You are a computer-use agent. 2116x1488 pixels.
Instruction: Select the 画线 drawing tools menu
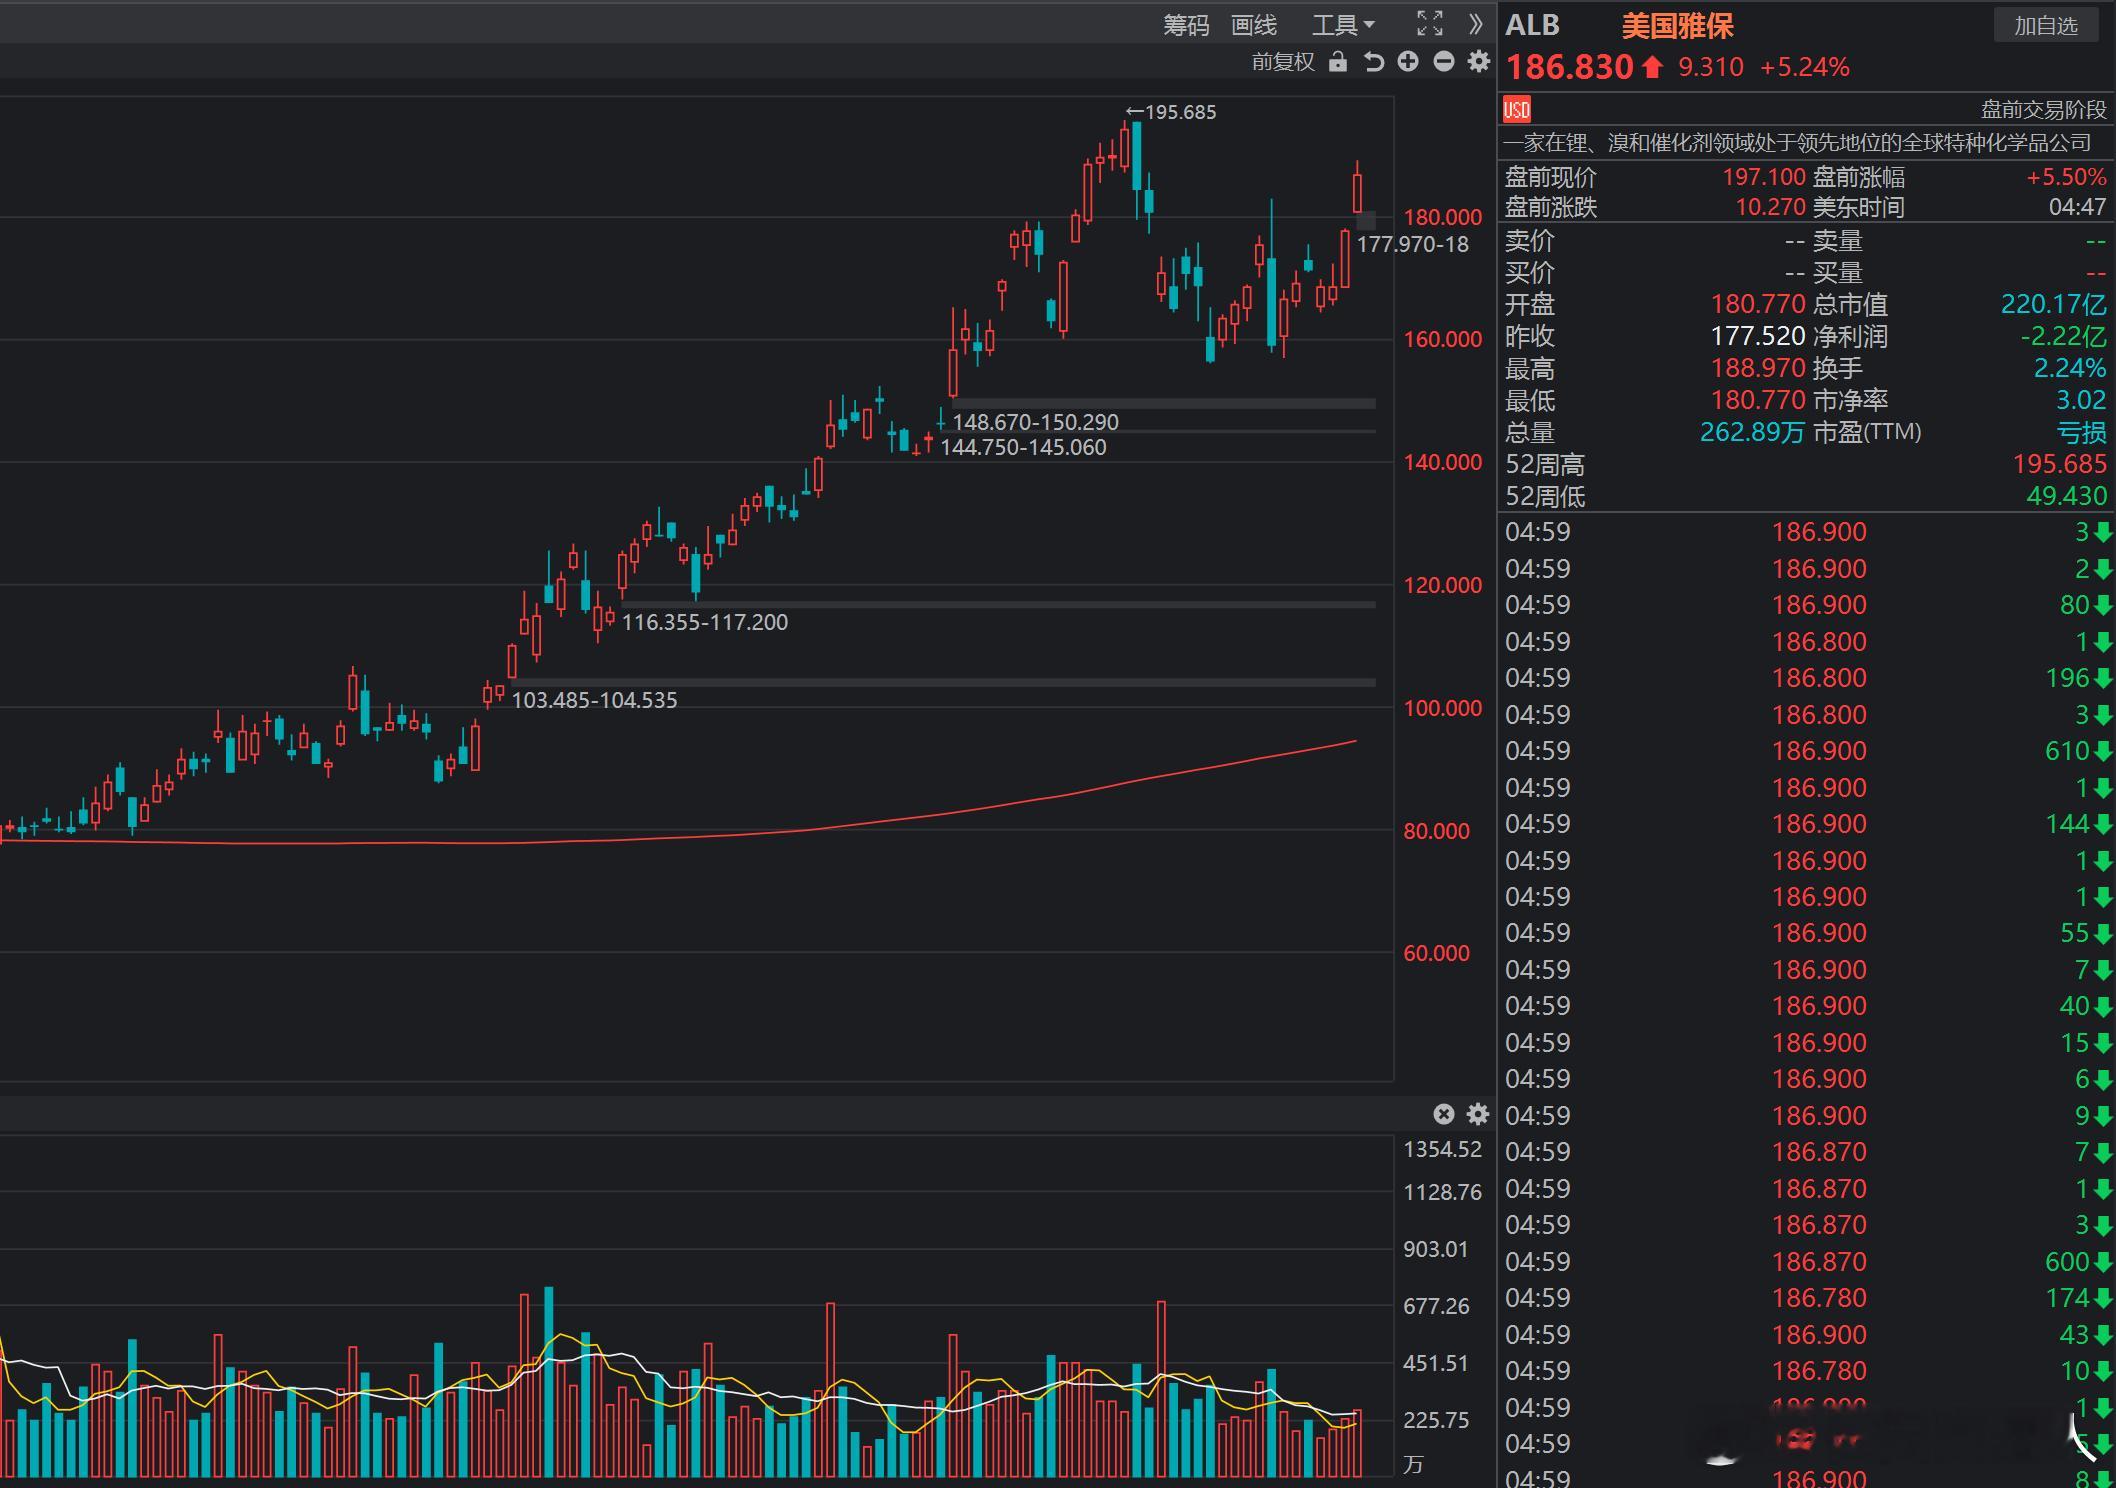click(1254, 25)
